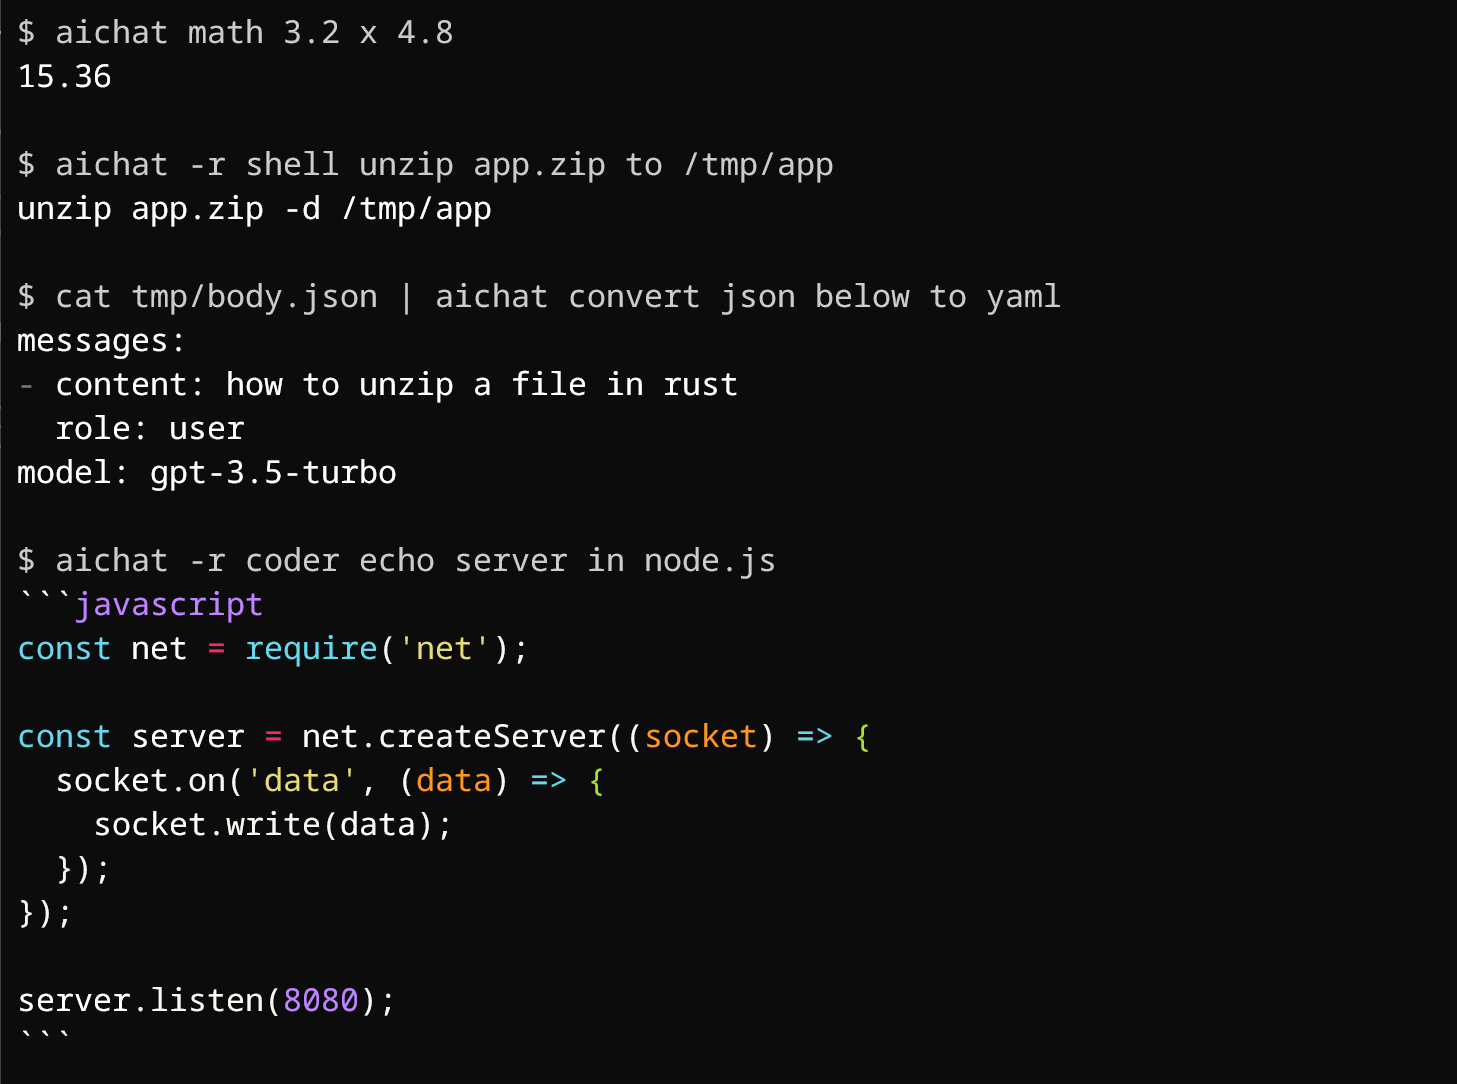Click the 'net' string literal
This screenshot has width=1457, height=1084.
(x=444, y=649)
